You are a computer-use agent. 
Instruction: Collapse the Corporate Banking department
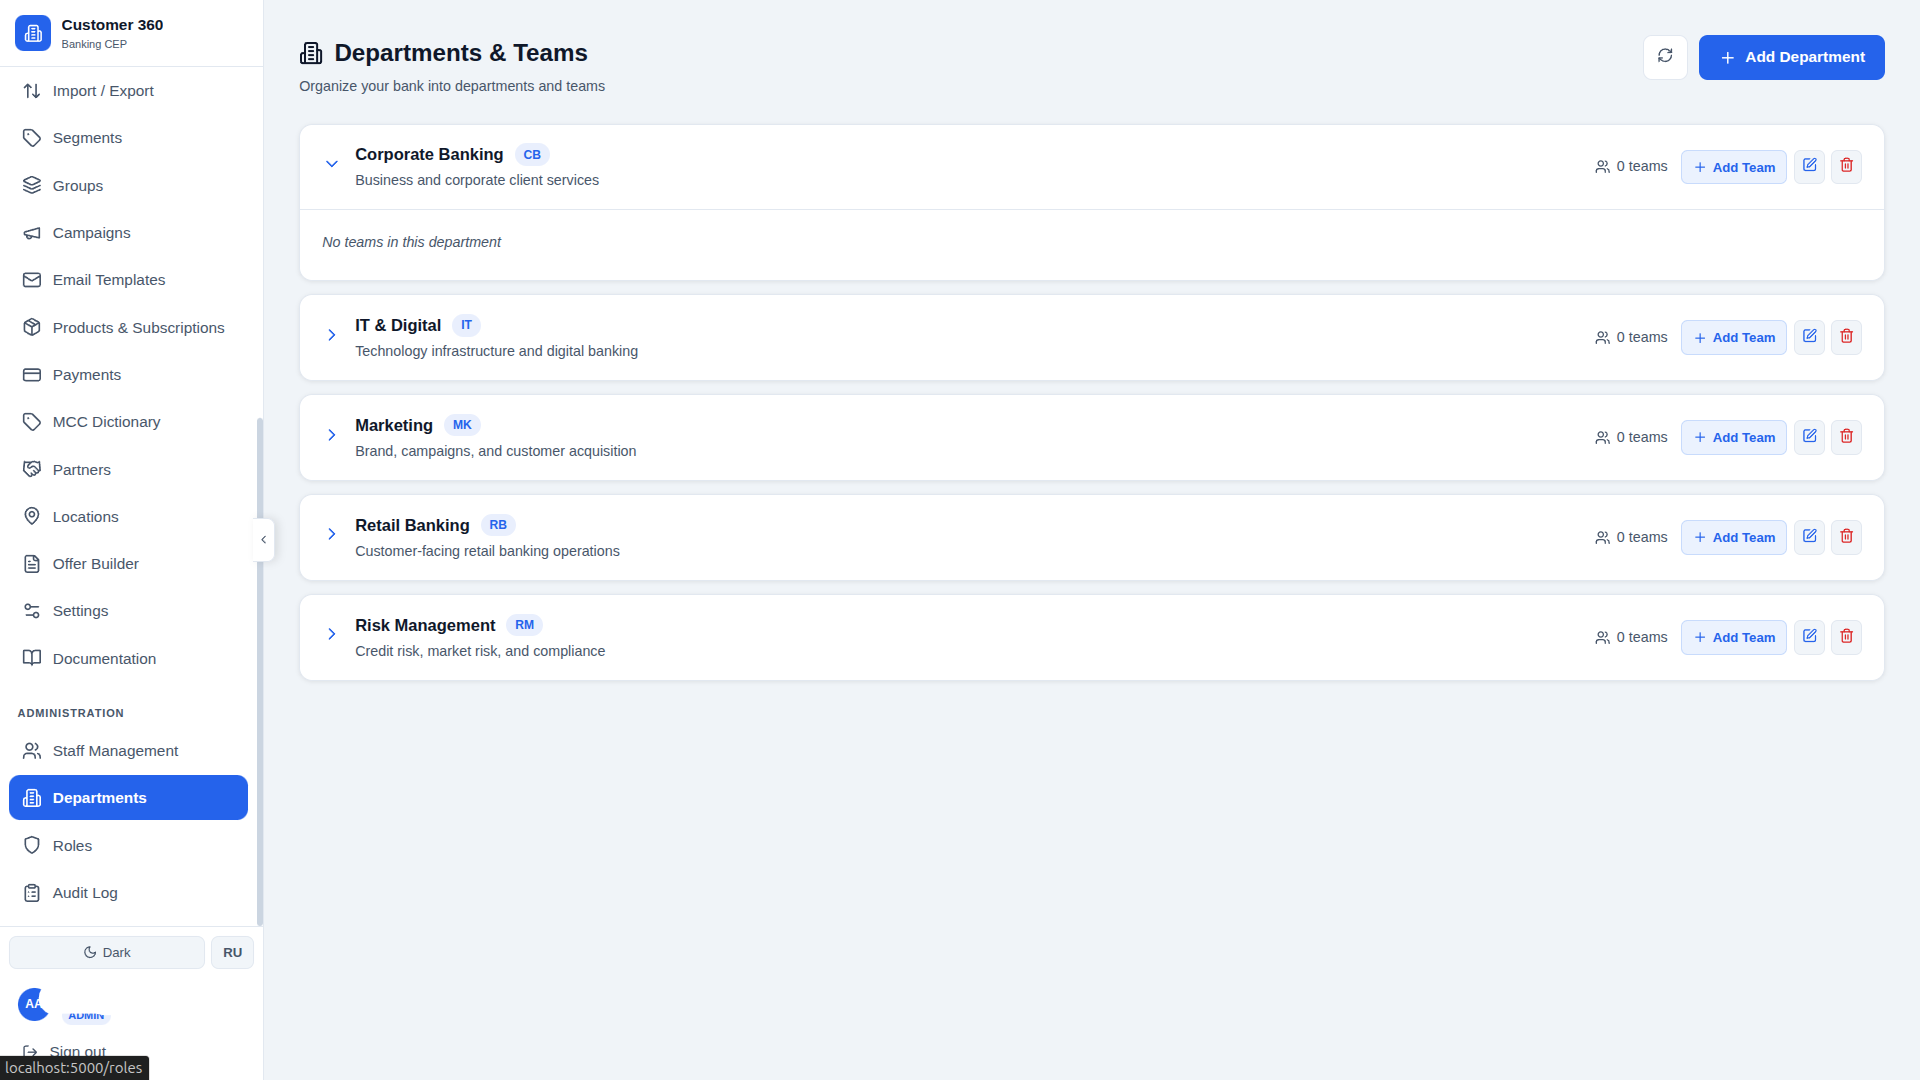[x=331, y=164]
